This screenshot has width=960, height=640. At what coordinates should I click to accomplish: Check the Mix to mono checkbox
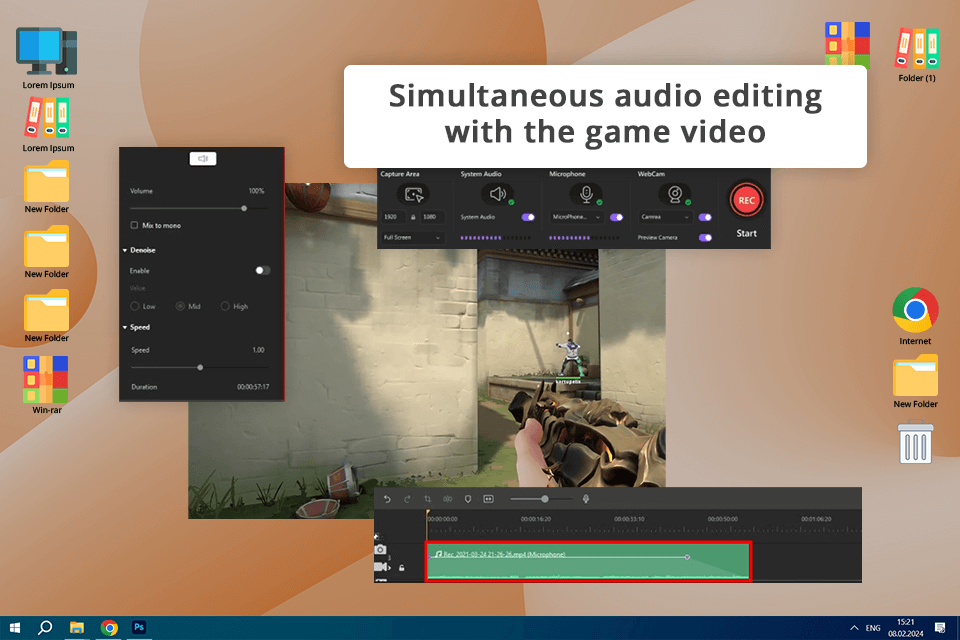tap(134, 225)
